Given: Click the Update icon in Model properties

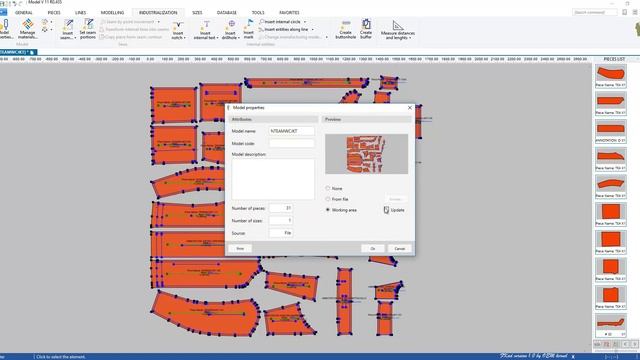Looking at the screenshot, I should [386, 210].
